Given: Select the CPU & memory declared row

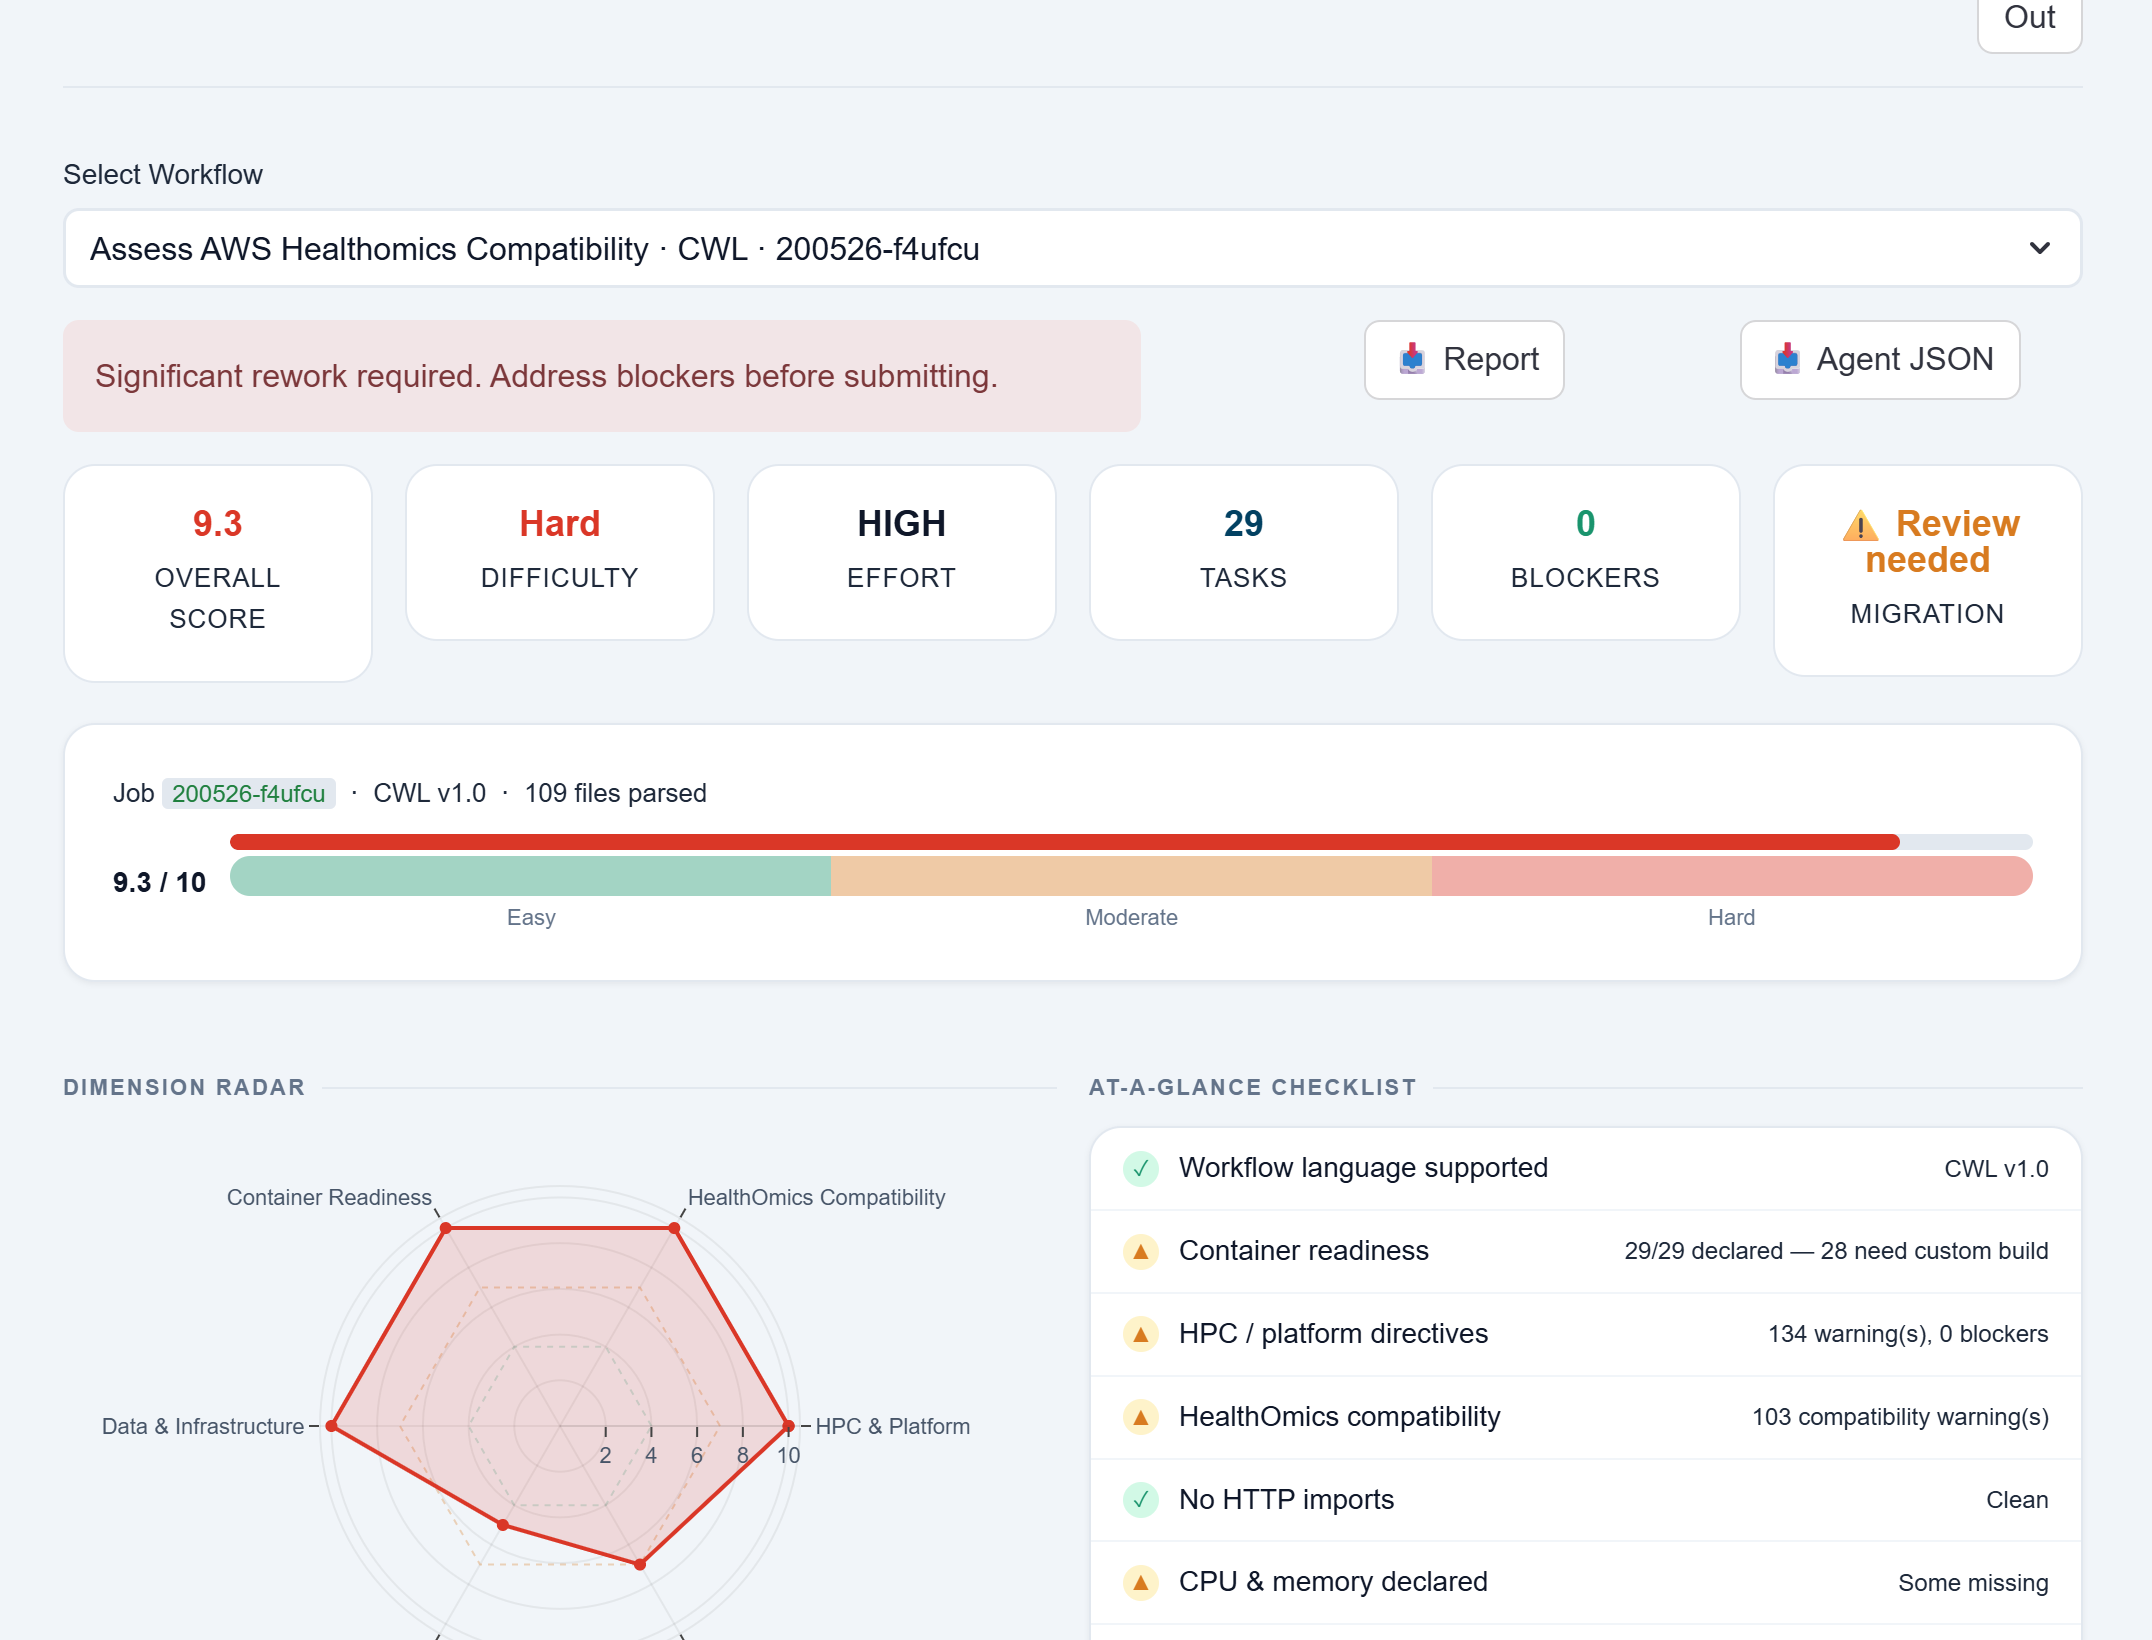Looking at the screenshot, I should pyautogui.click(x=1586, y=1582).
